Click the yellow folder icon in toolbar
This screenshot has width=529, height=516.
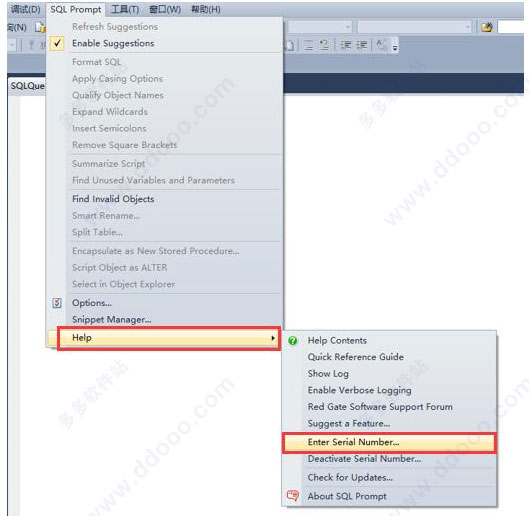pos(487,27)
